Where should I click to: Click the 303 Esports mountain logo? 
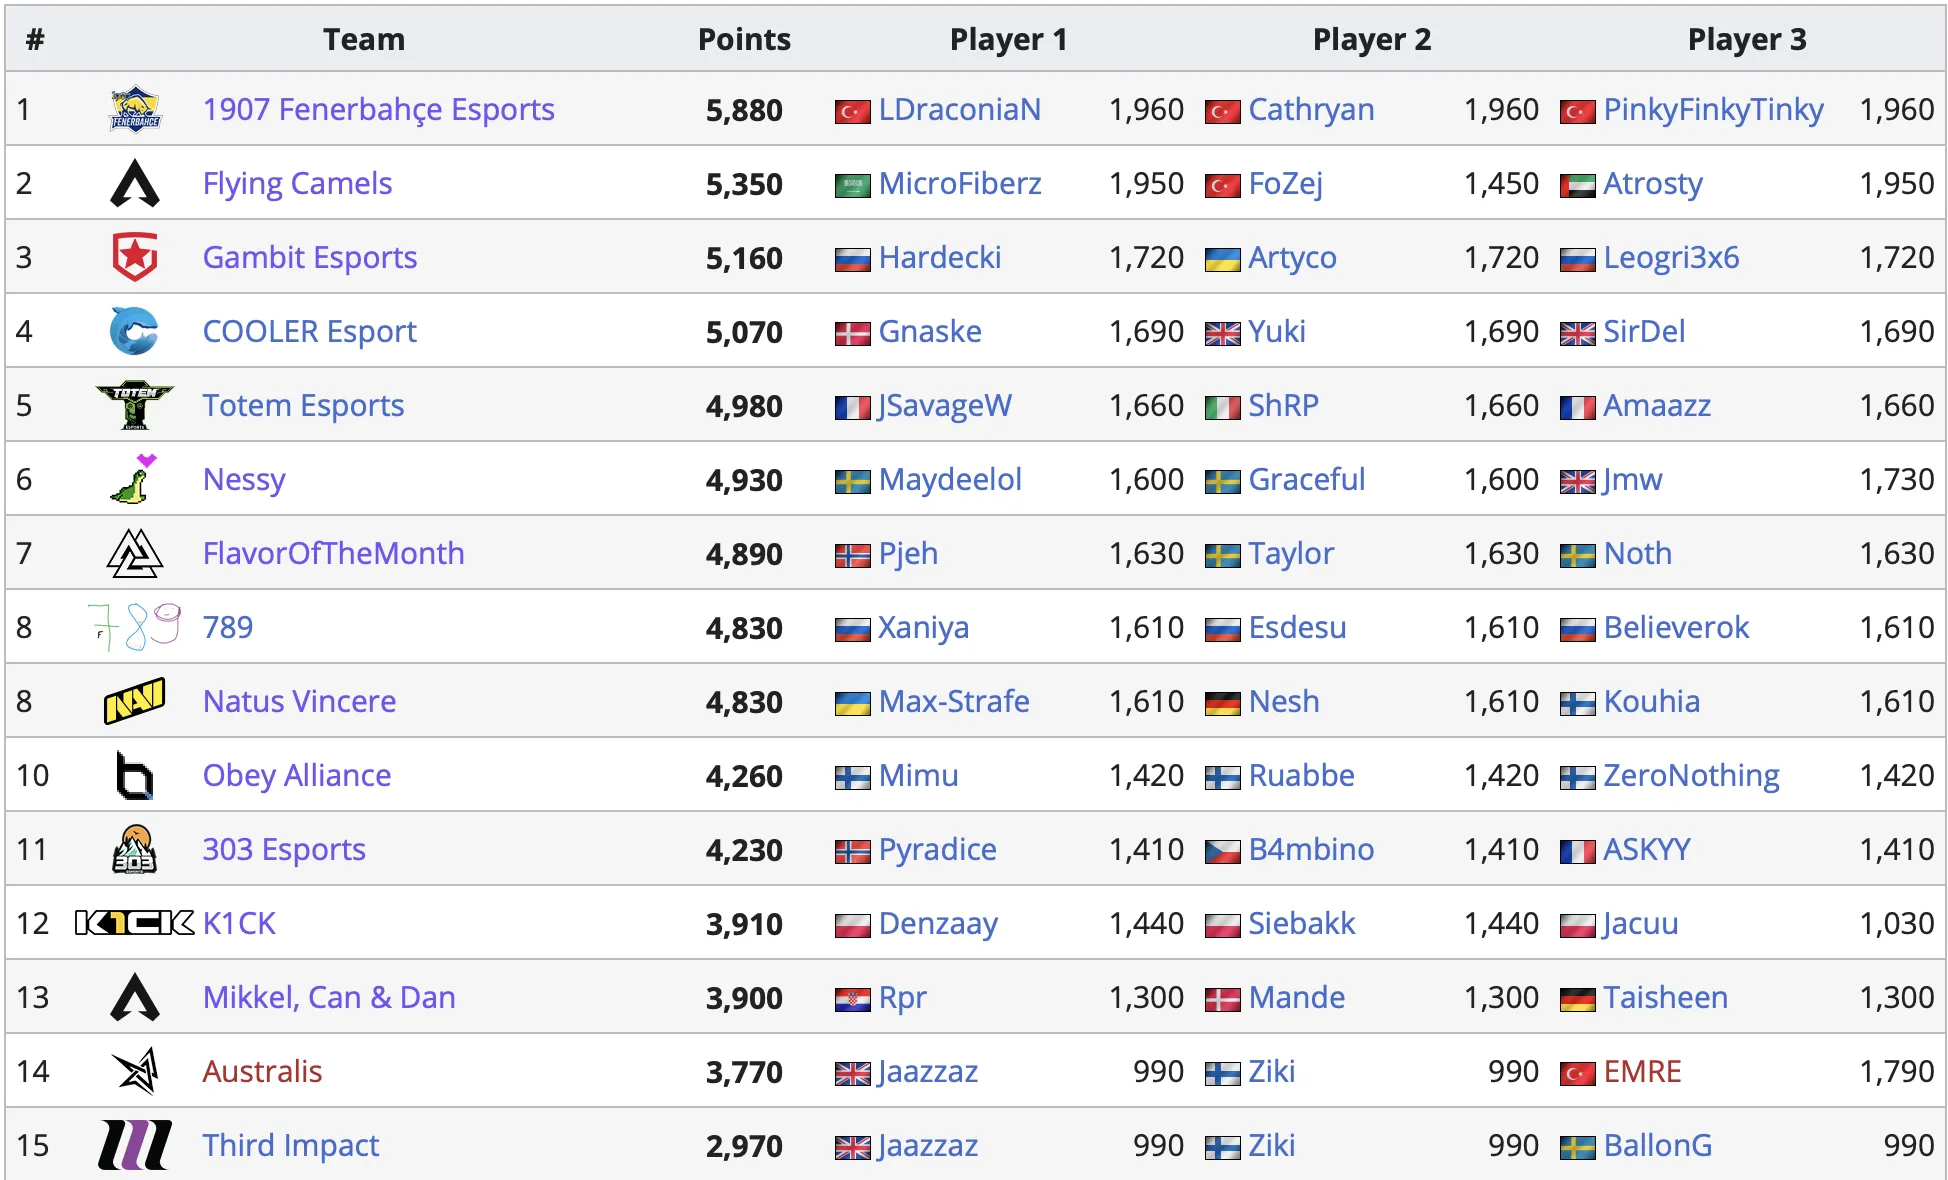(135, 849)
